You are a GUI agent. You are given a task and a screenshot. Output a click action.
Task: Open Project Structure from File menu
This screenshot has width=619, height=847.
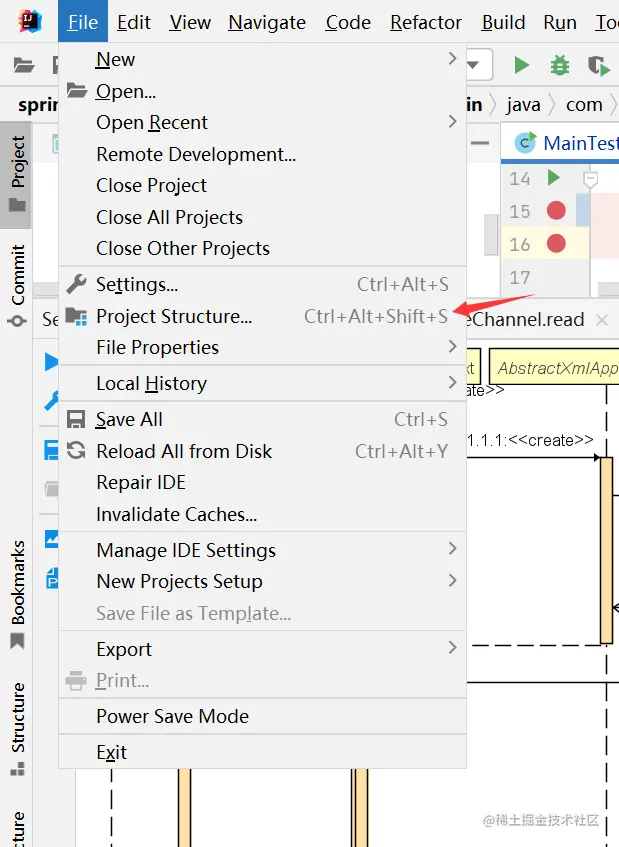pyautogui.click(x=174, y=317)
